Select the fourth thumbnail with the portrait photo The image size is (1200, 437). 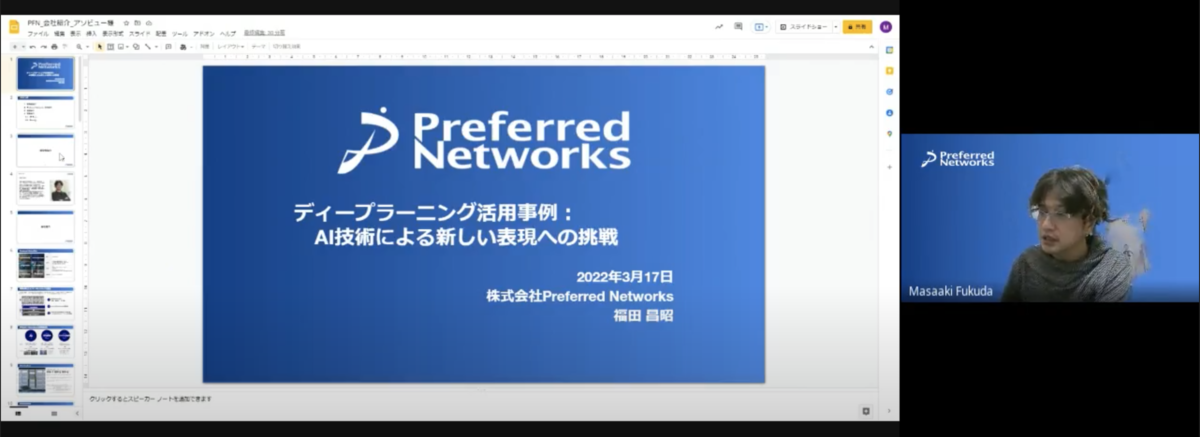pos(45,189)
